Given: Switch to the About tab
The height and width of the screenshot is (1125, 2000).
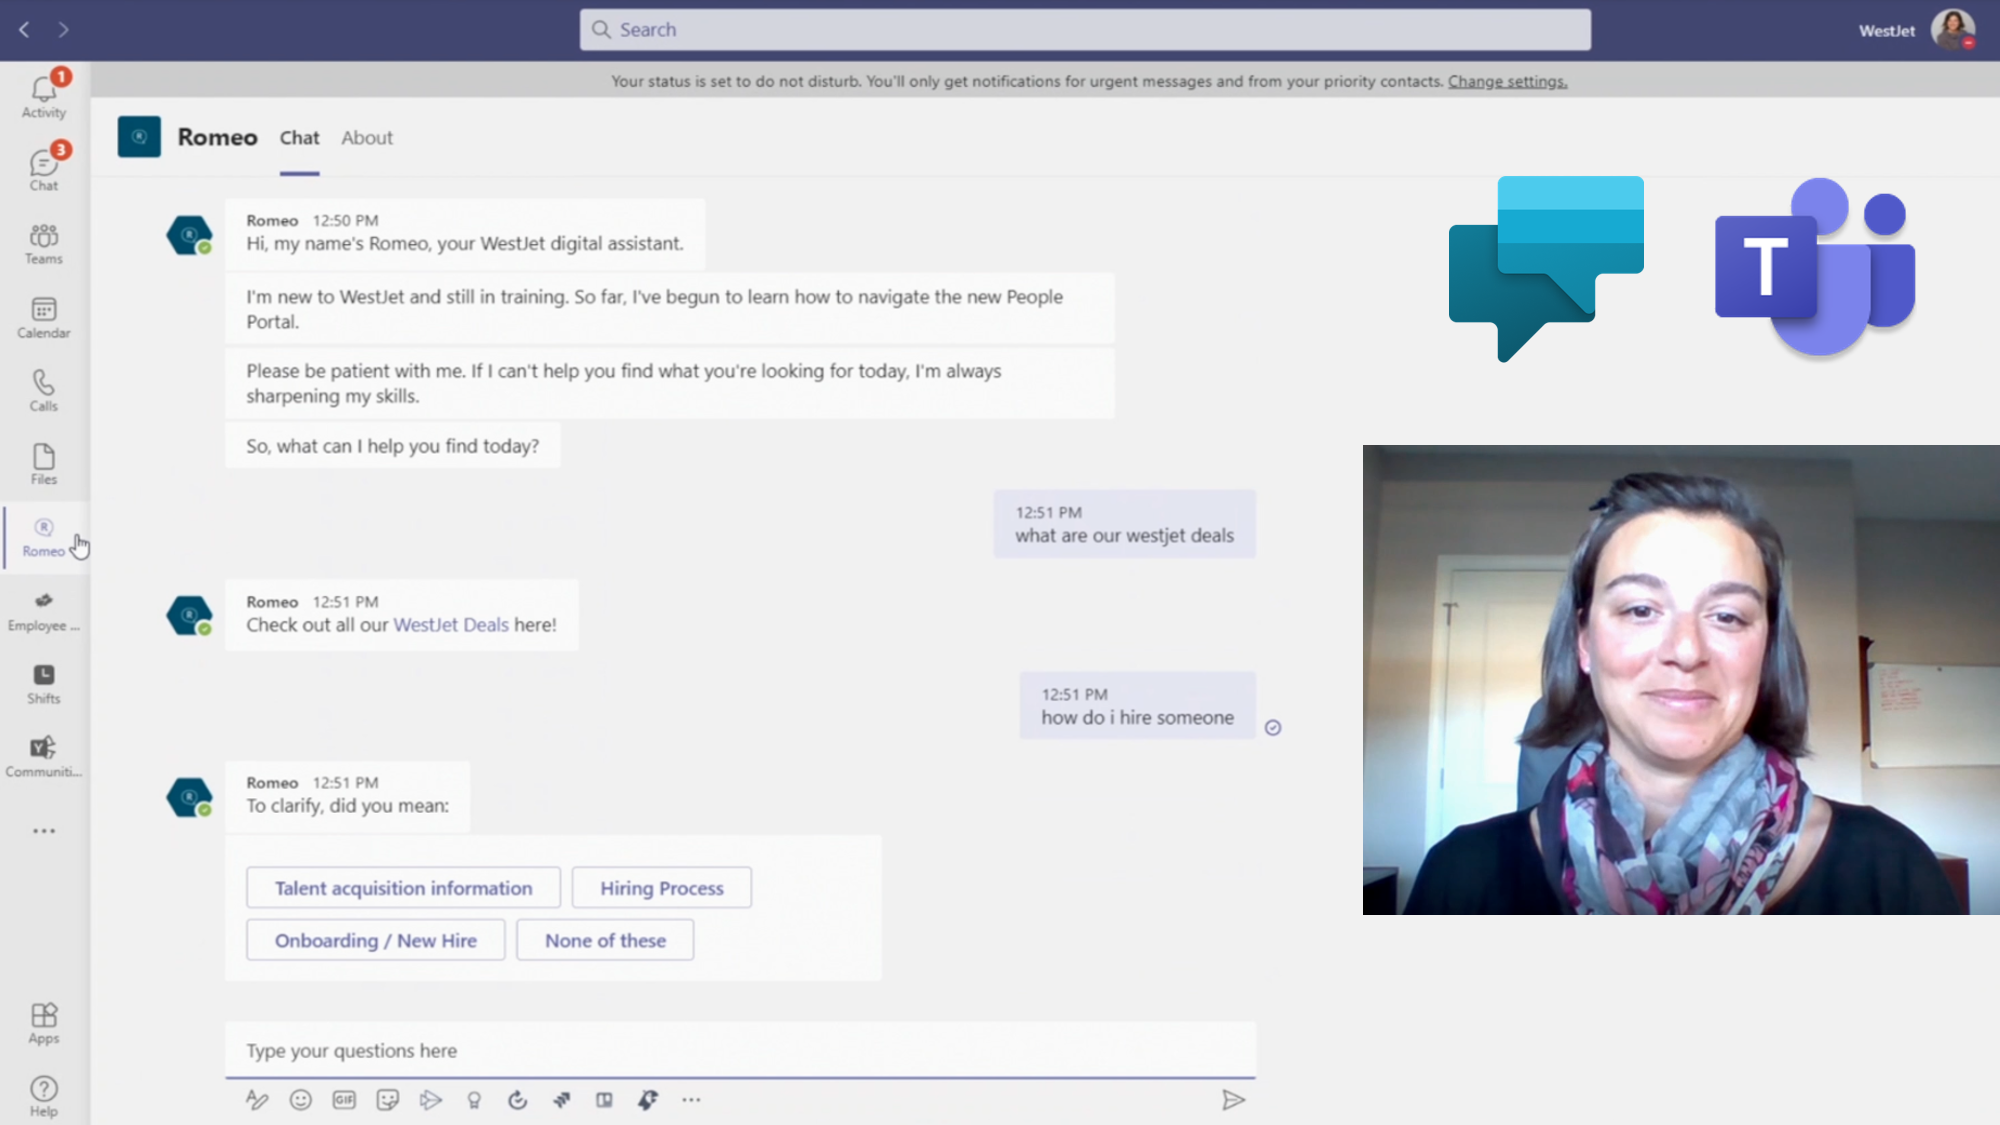Looking at the screenshot, I should click(x=367, y=138).
